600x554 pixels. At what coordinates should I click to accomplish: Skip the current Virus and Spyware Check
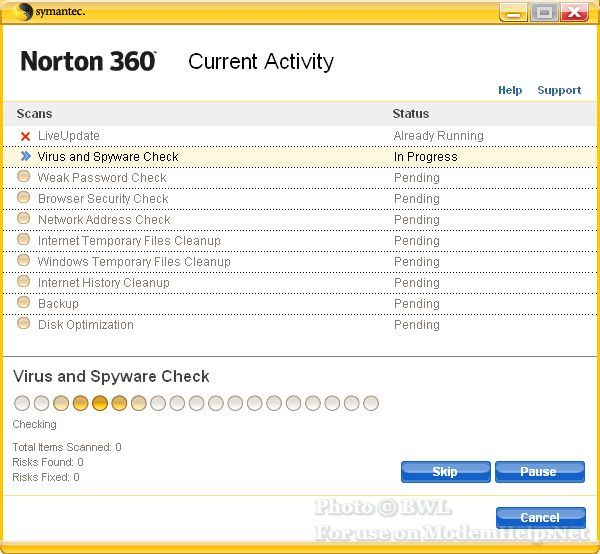tap(445, 472)
